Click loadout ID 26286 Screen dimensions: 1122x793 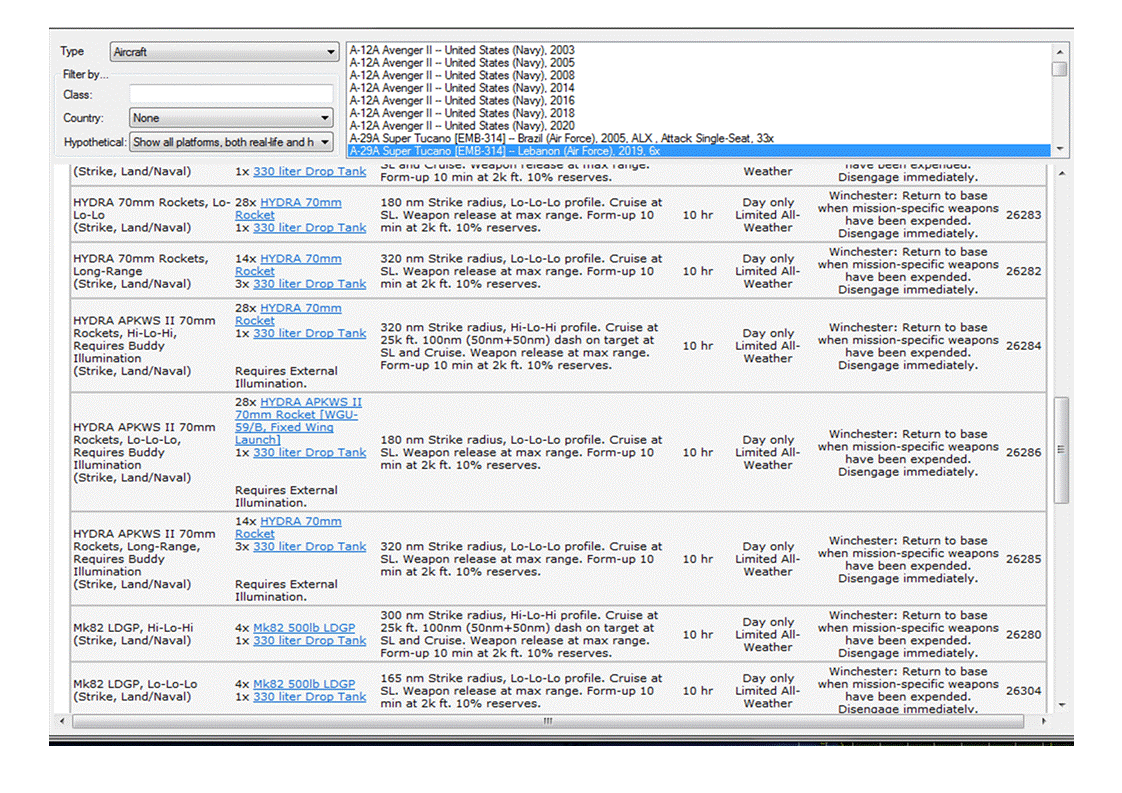point(1023,452)
